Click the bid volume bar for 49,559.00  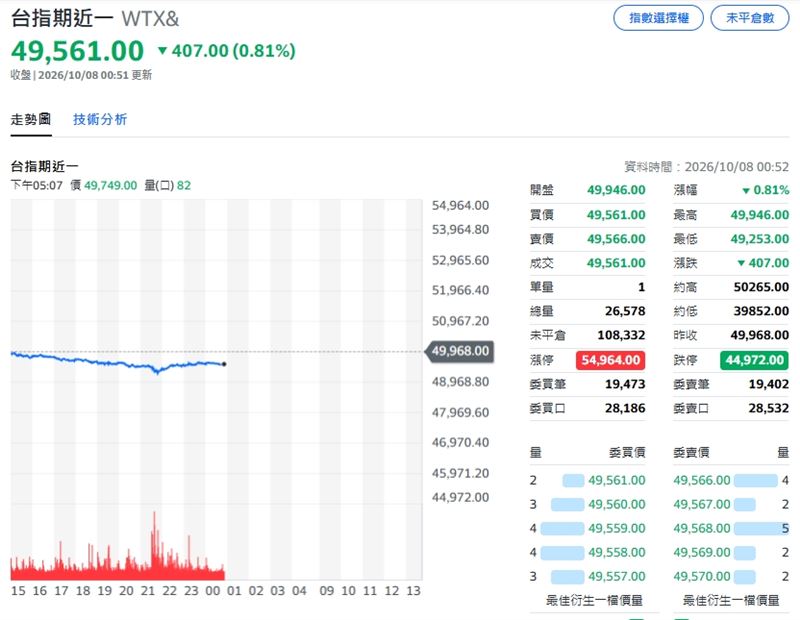[562, 528]
